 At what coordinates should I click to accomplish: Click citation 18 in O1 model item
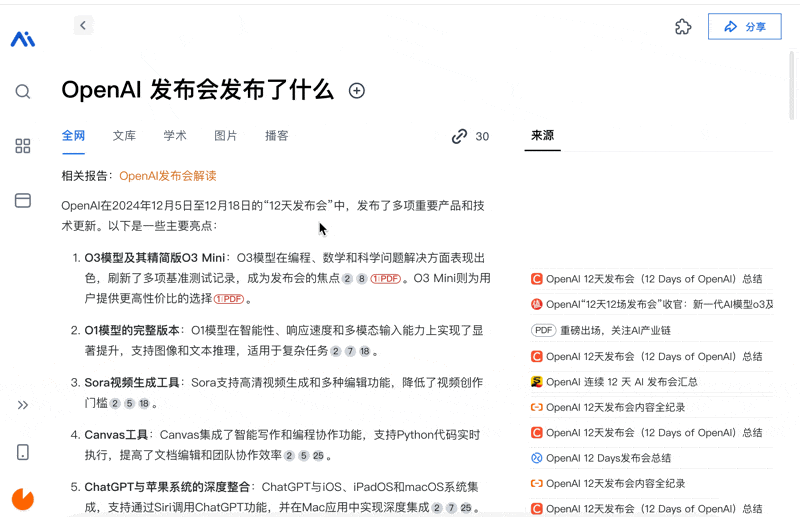[x=365, y=351]
